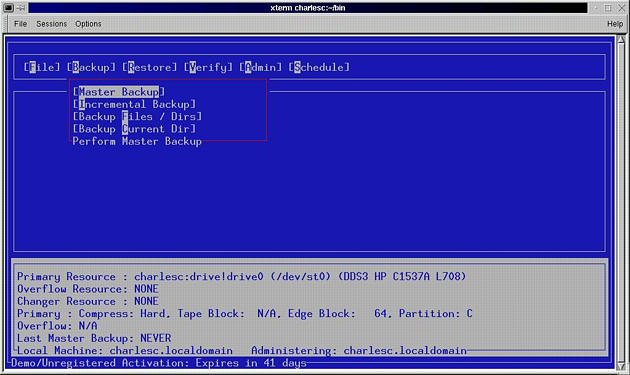Screen dimensions: 630x375
Task: Open the Options menu
Action: click(88, 24)
